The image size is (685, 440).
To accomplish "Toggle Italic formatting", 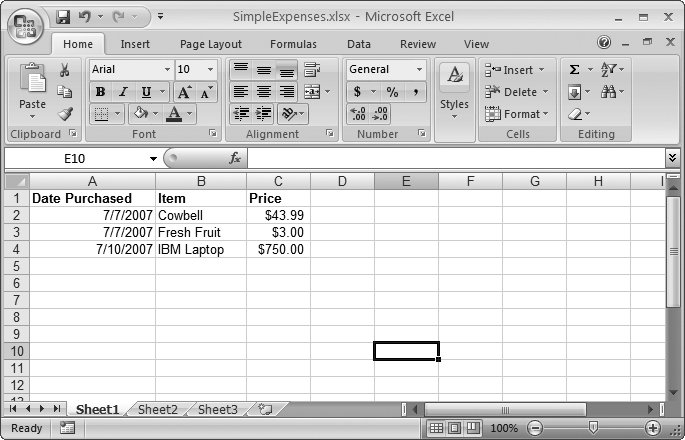I will (x=124, y=92).
